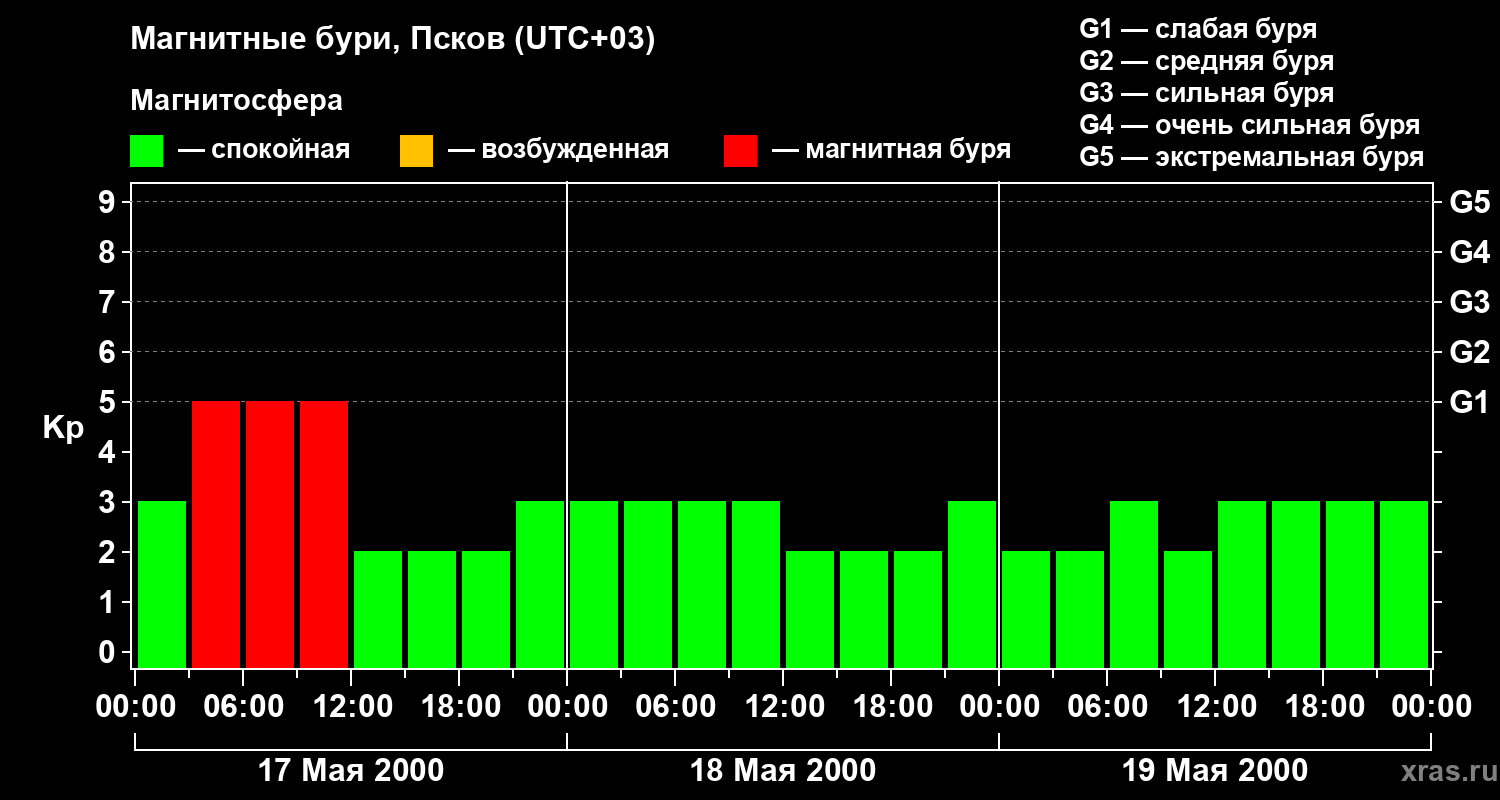This screenshot has height=800, width=1500.
Task: Select the 'G1 — слабая буря' legend line
Action: [x=1198, y=29]
